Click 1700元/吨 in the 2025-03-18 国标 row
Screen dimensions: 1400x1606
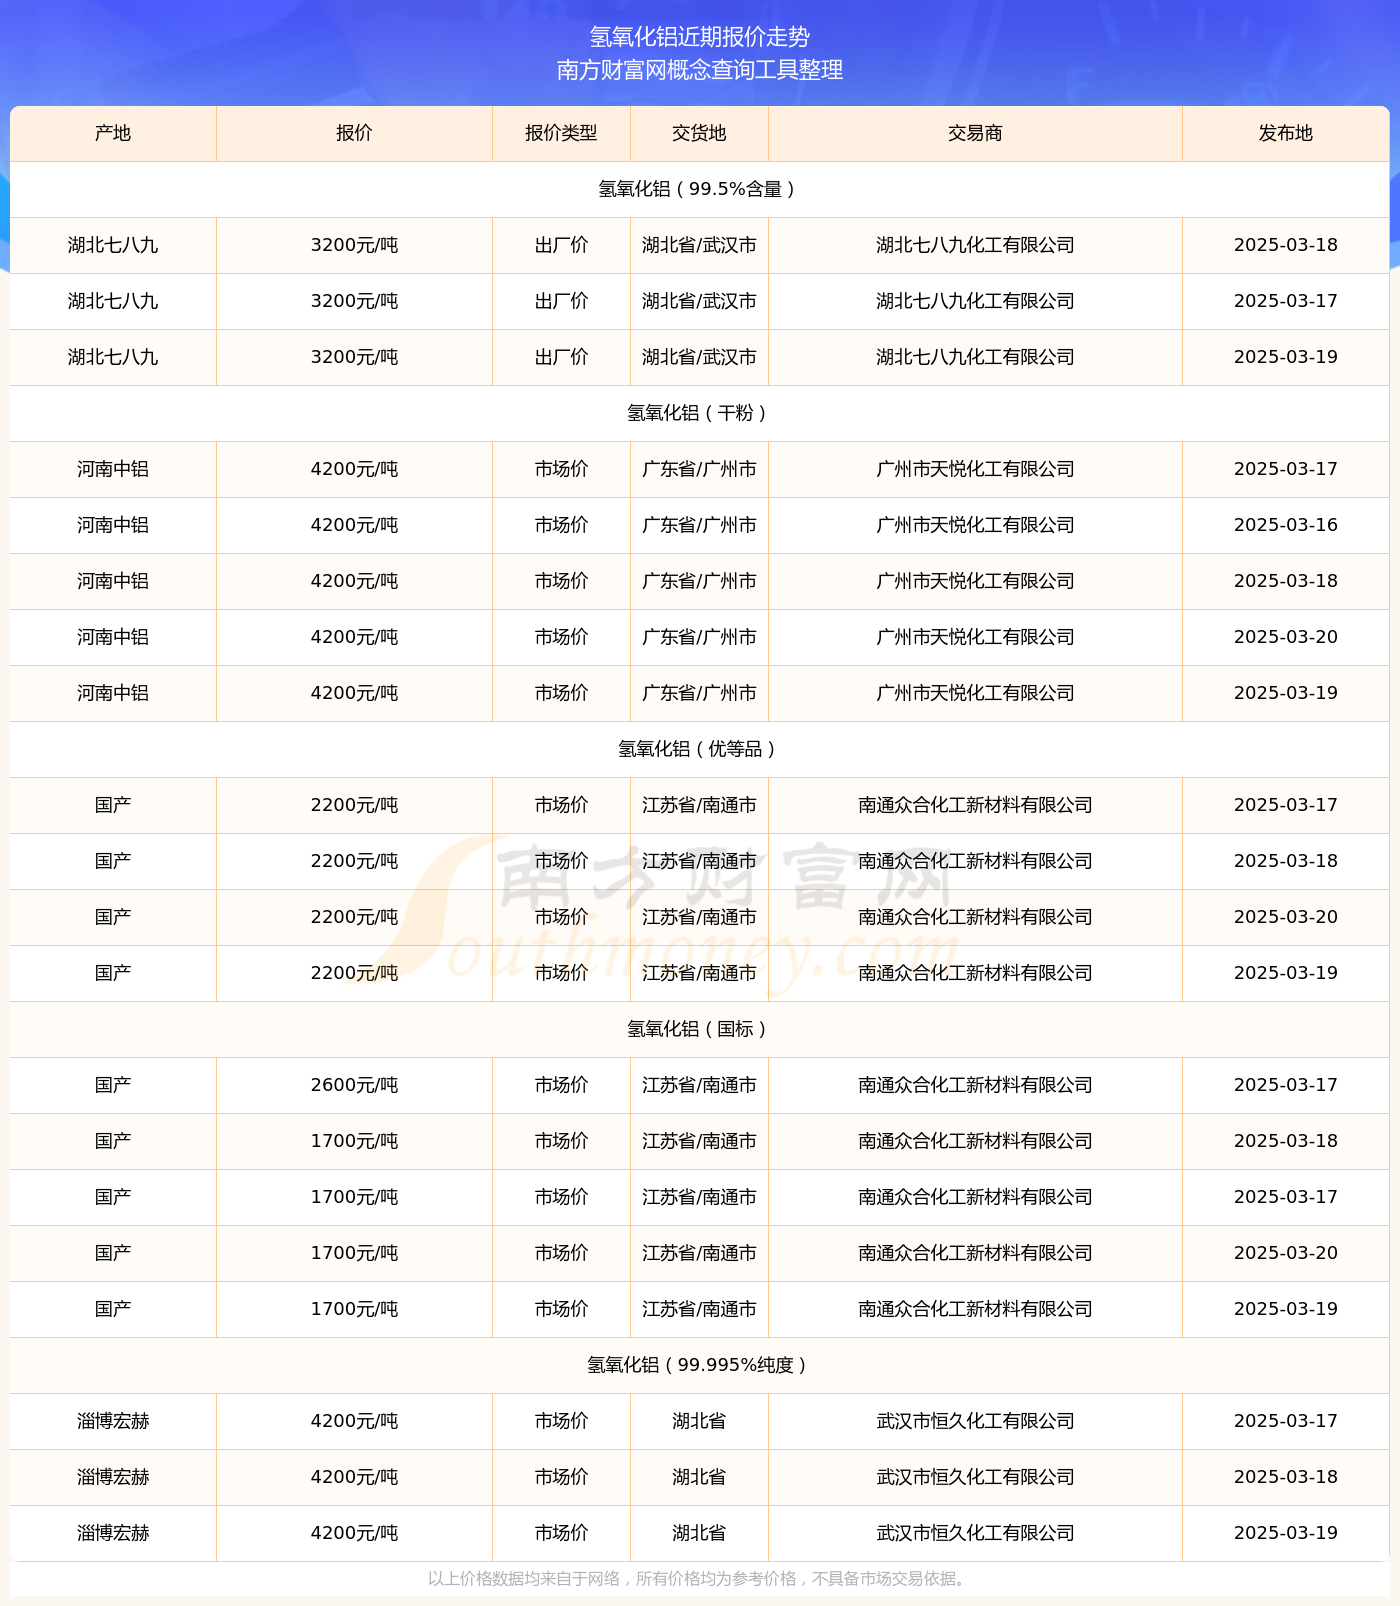point(354,1141)
